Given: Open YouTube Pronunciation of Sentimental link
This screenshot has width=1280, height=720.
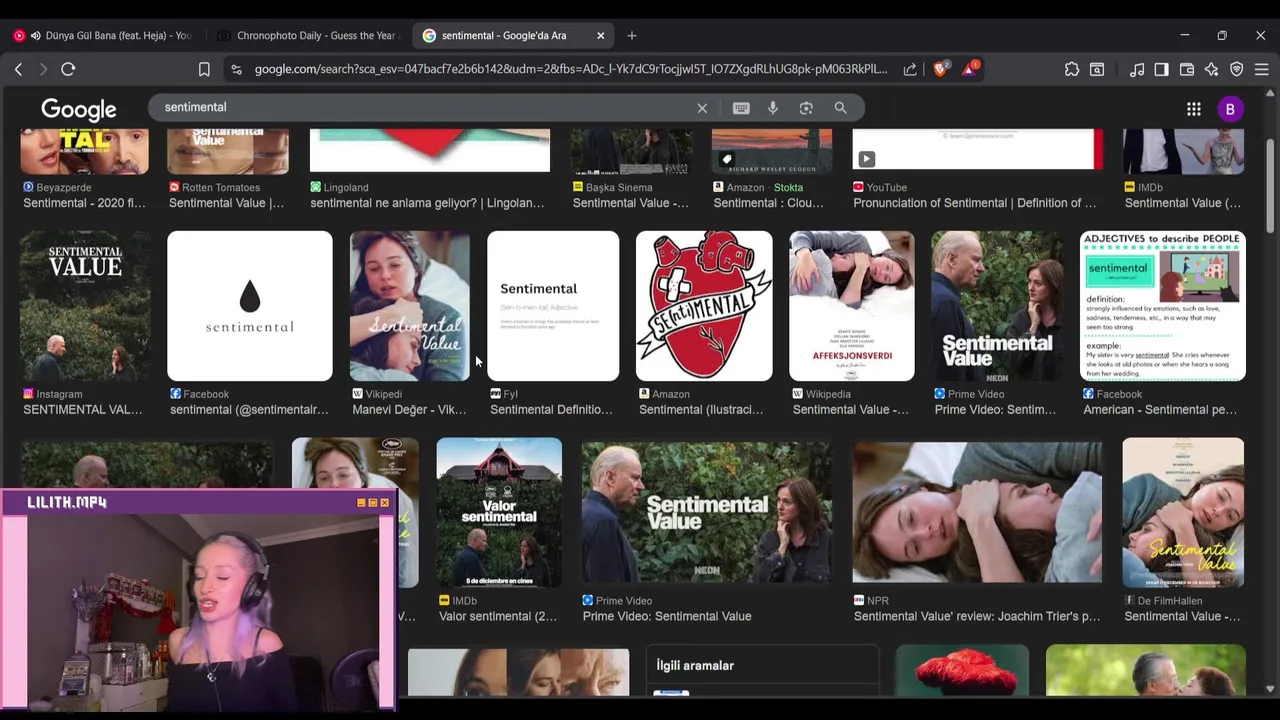Looking at the screenshot, I should (974, 203).
